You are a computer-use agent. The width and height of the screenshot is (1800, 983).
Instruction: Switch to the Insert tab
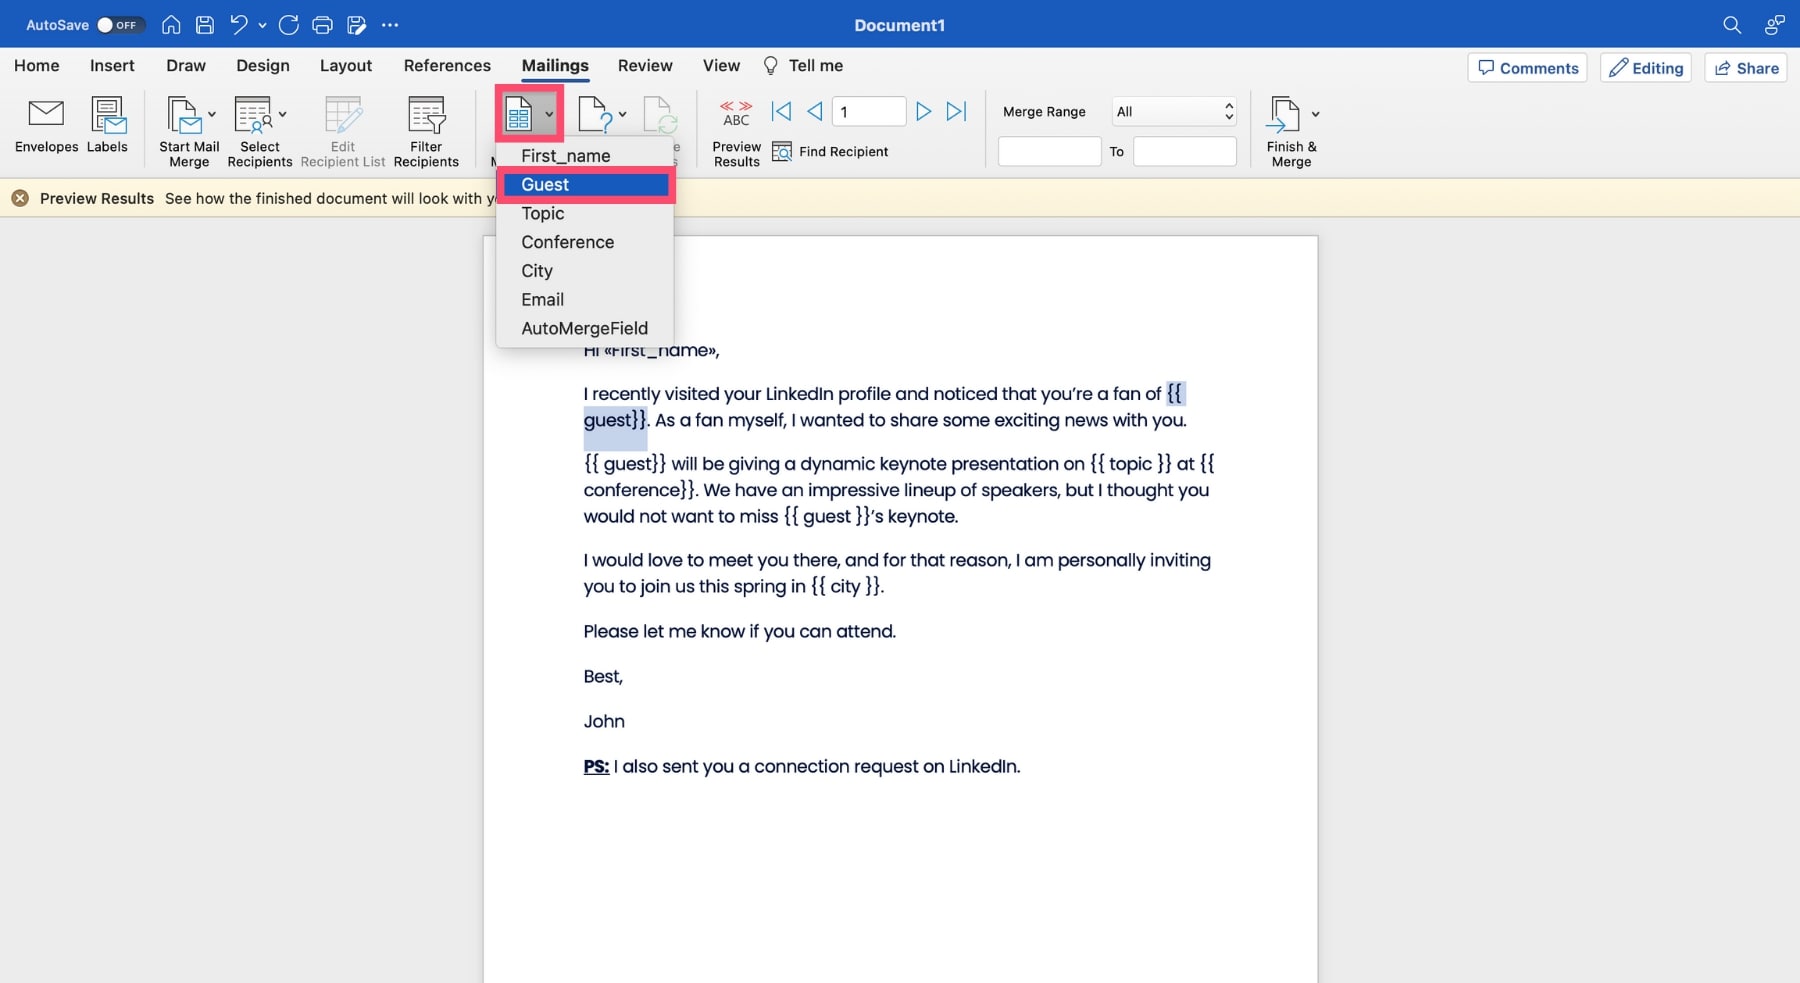(112, 65)
